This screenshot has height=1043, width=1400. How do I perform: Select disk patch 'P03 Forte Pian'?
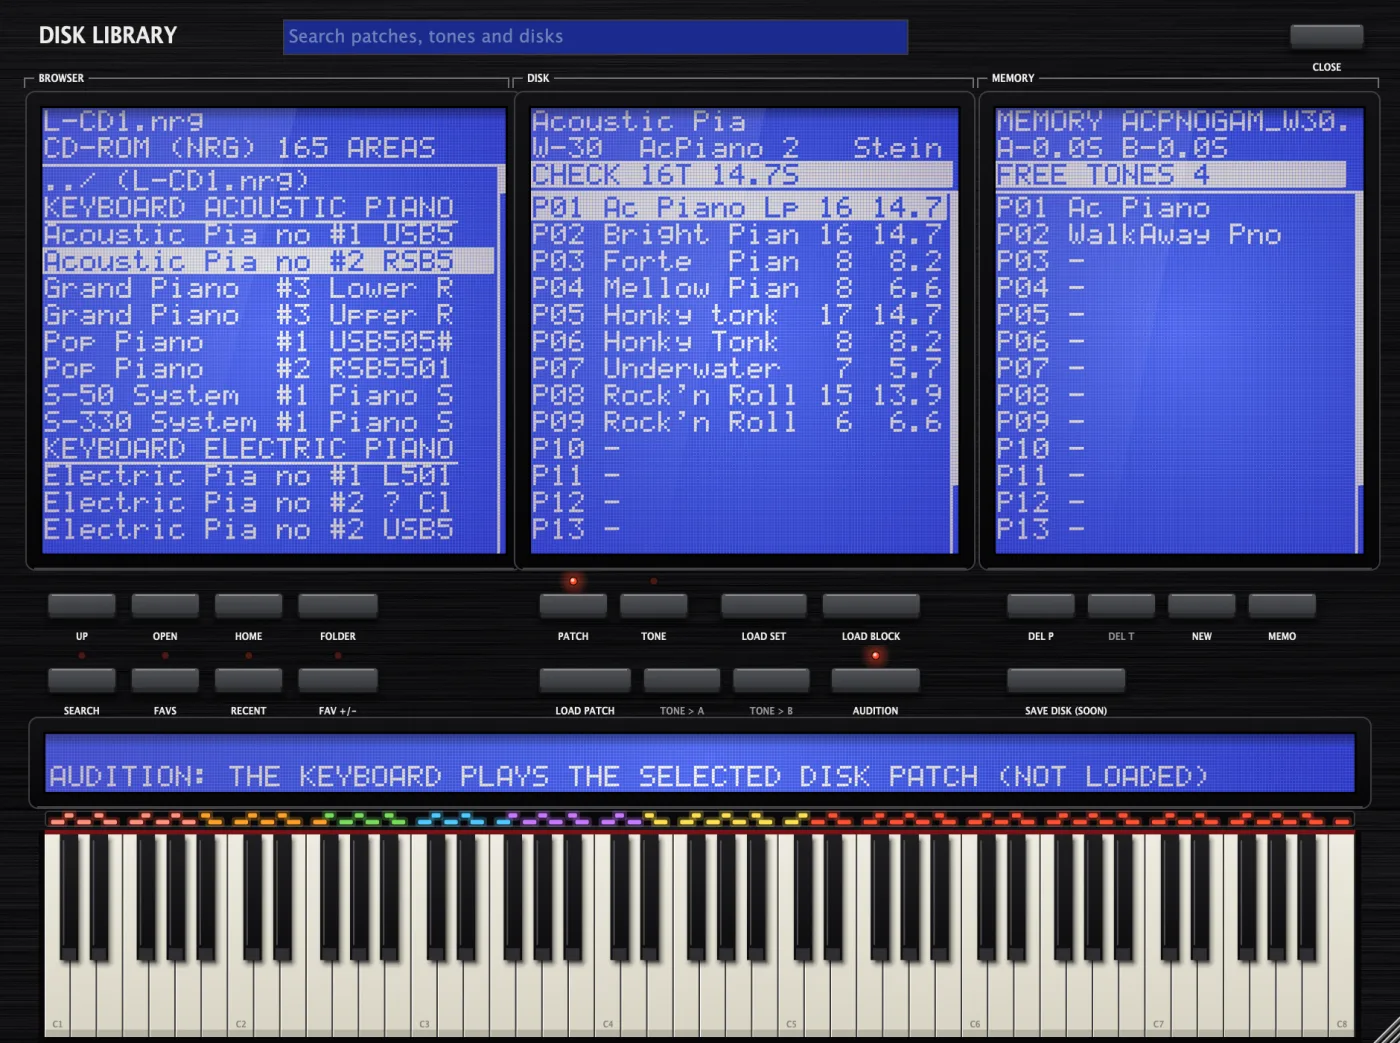pyautogui.click(x=737, y=262)
